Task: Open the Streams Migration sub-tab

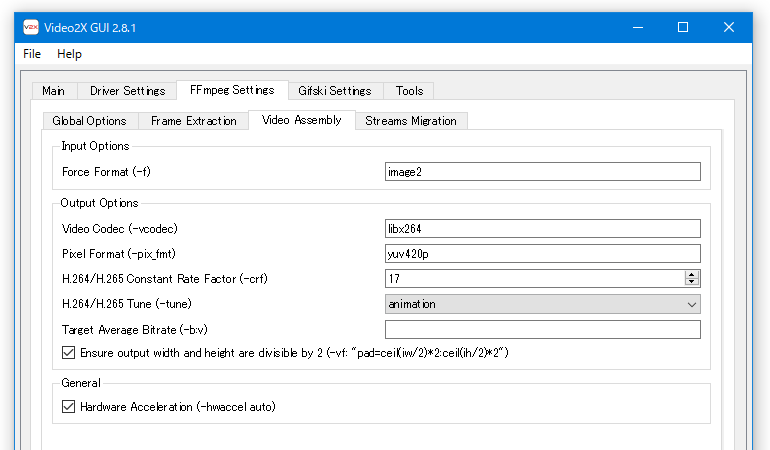Action: (x=411, y=121)
